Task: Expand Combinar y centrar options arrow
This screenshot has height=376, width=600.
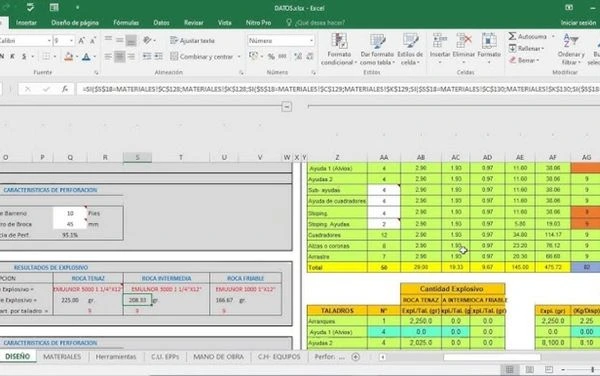Action: pyautogui.click(x=239, y=57)
